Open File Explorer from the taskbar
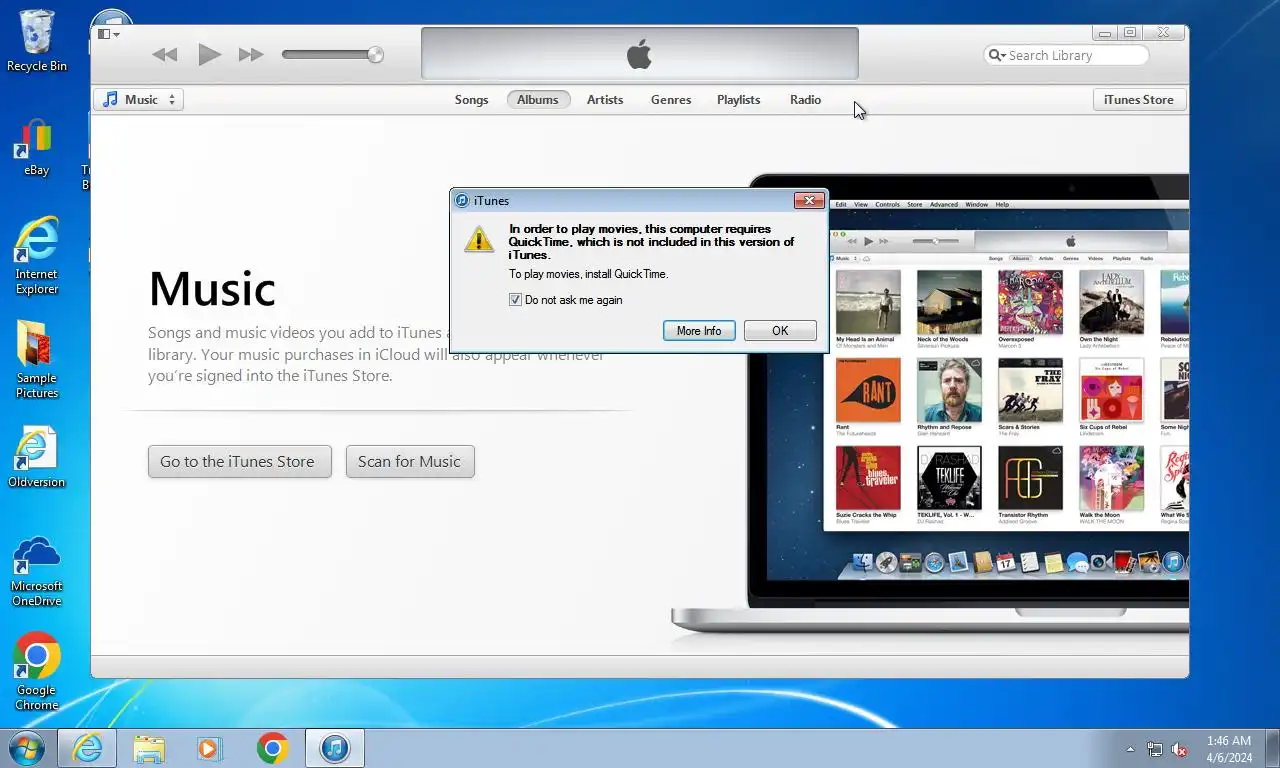Viewport: 1280px width, 768px height. (149, 748)
